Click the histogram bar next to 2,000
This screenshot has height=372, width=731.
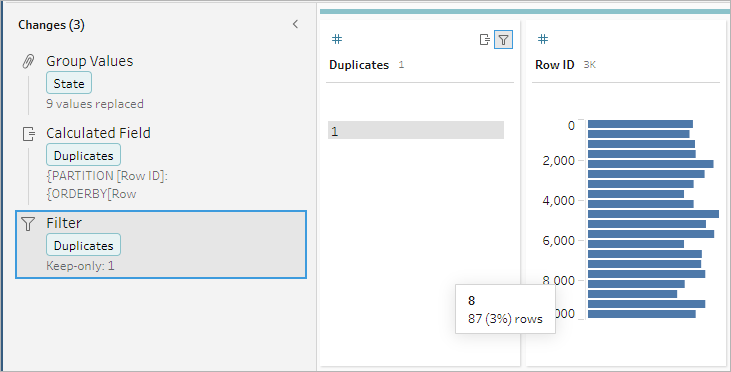coord(650,164)
